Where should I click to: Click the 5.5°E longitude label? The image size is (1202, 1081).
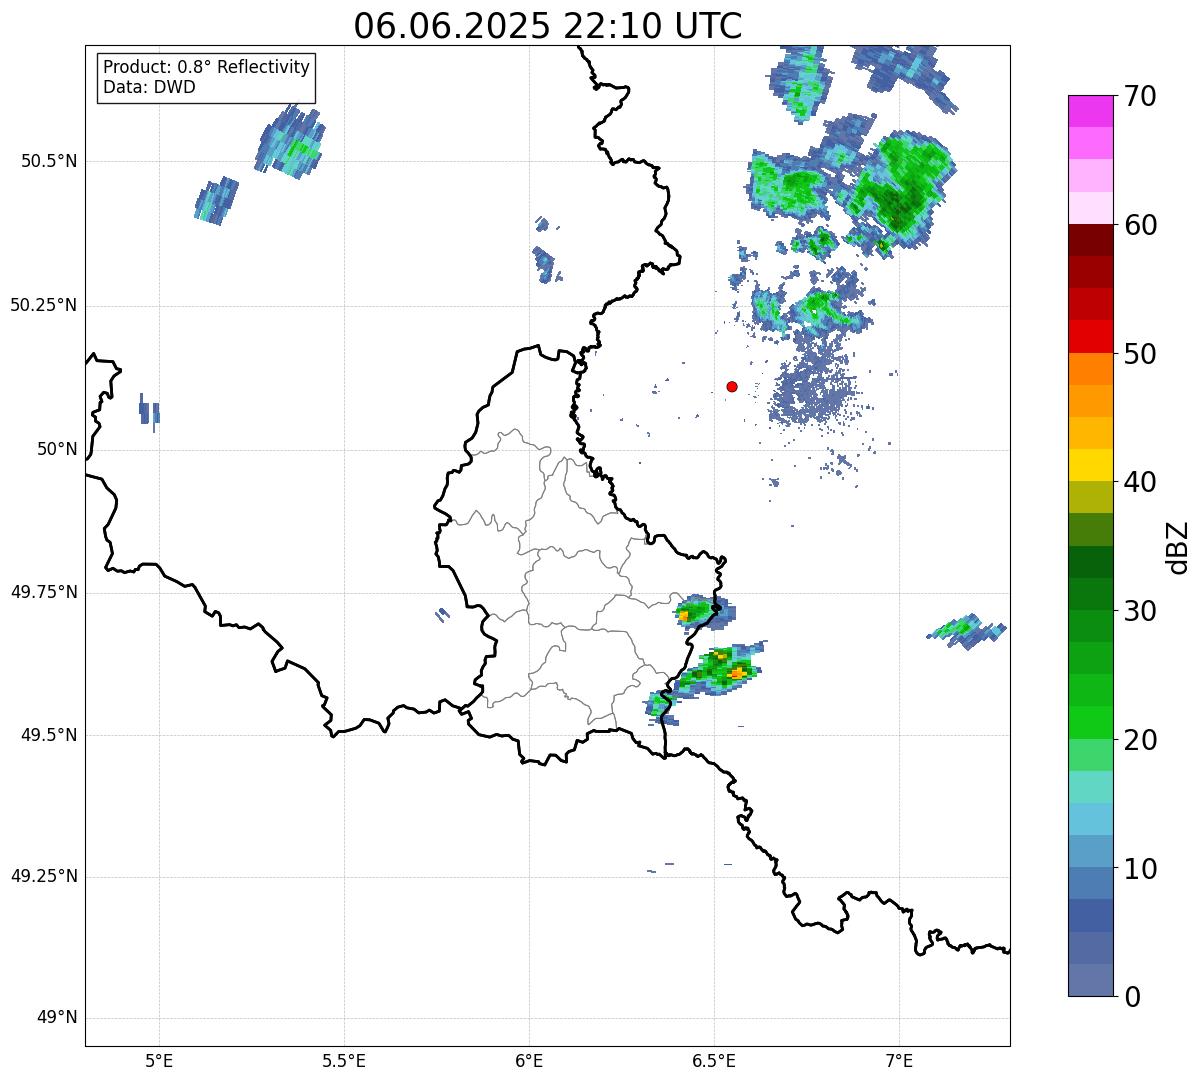[344, 1060]
